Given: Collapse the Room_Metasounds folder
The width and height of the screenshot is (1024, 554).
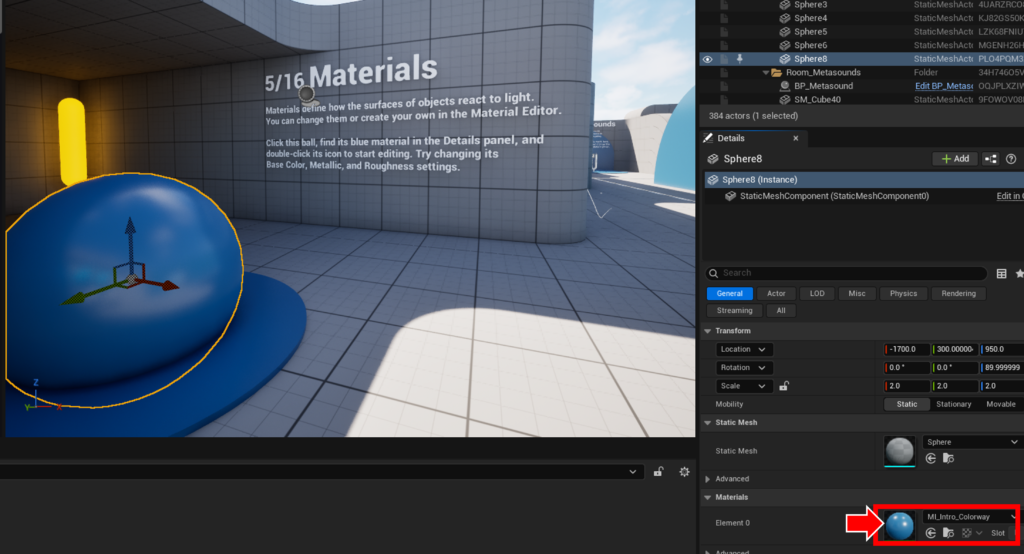Looking at the screenshot, I should 765,73.
